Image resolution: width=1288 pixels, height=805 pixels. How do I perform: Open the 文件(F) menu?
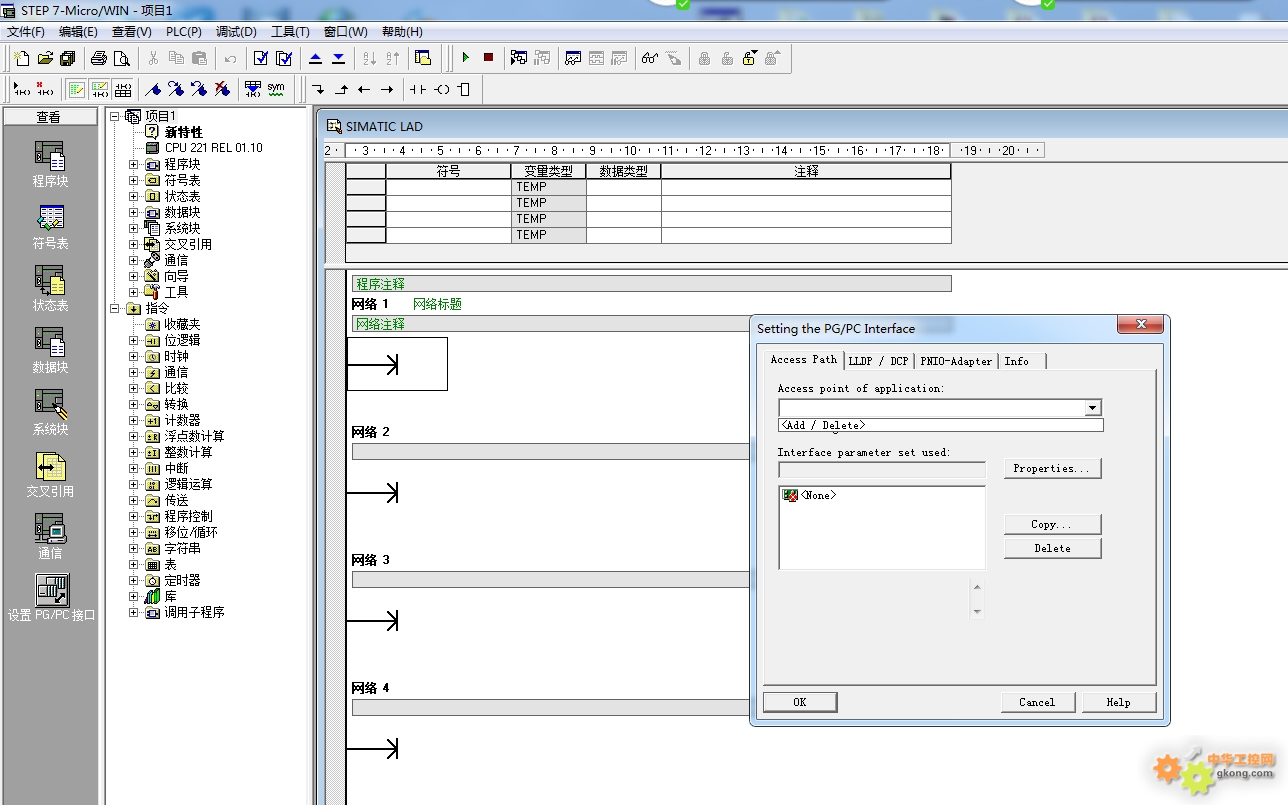26,32
